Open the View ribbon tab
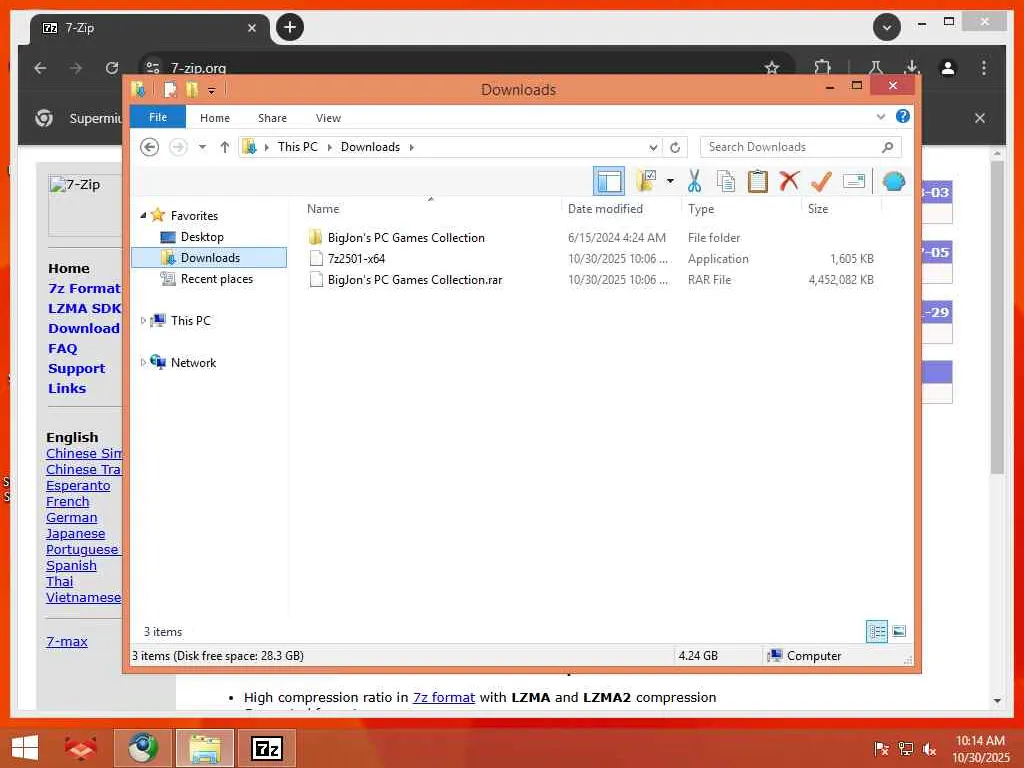Viewport: 1024px width, 768px height. pyautogui.click(x=328, y=118)
